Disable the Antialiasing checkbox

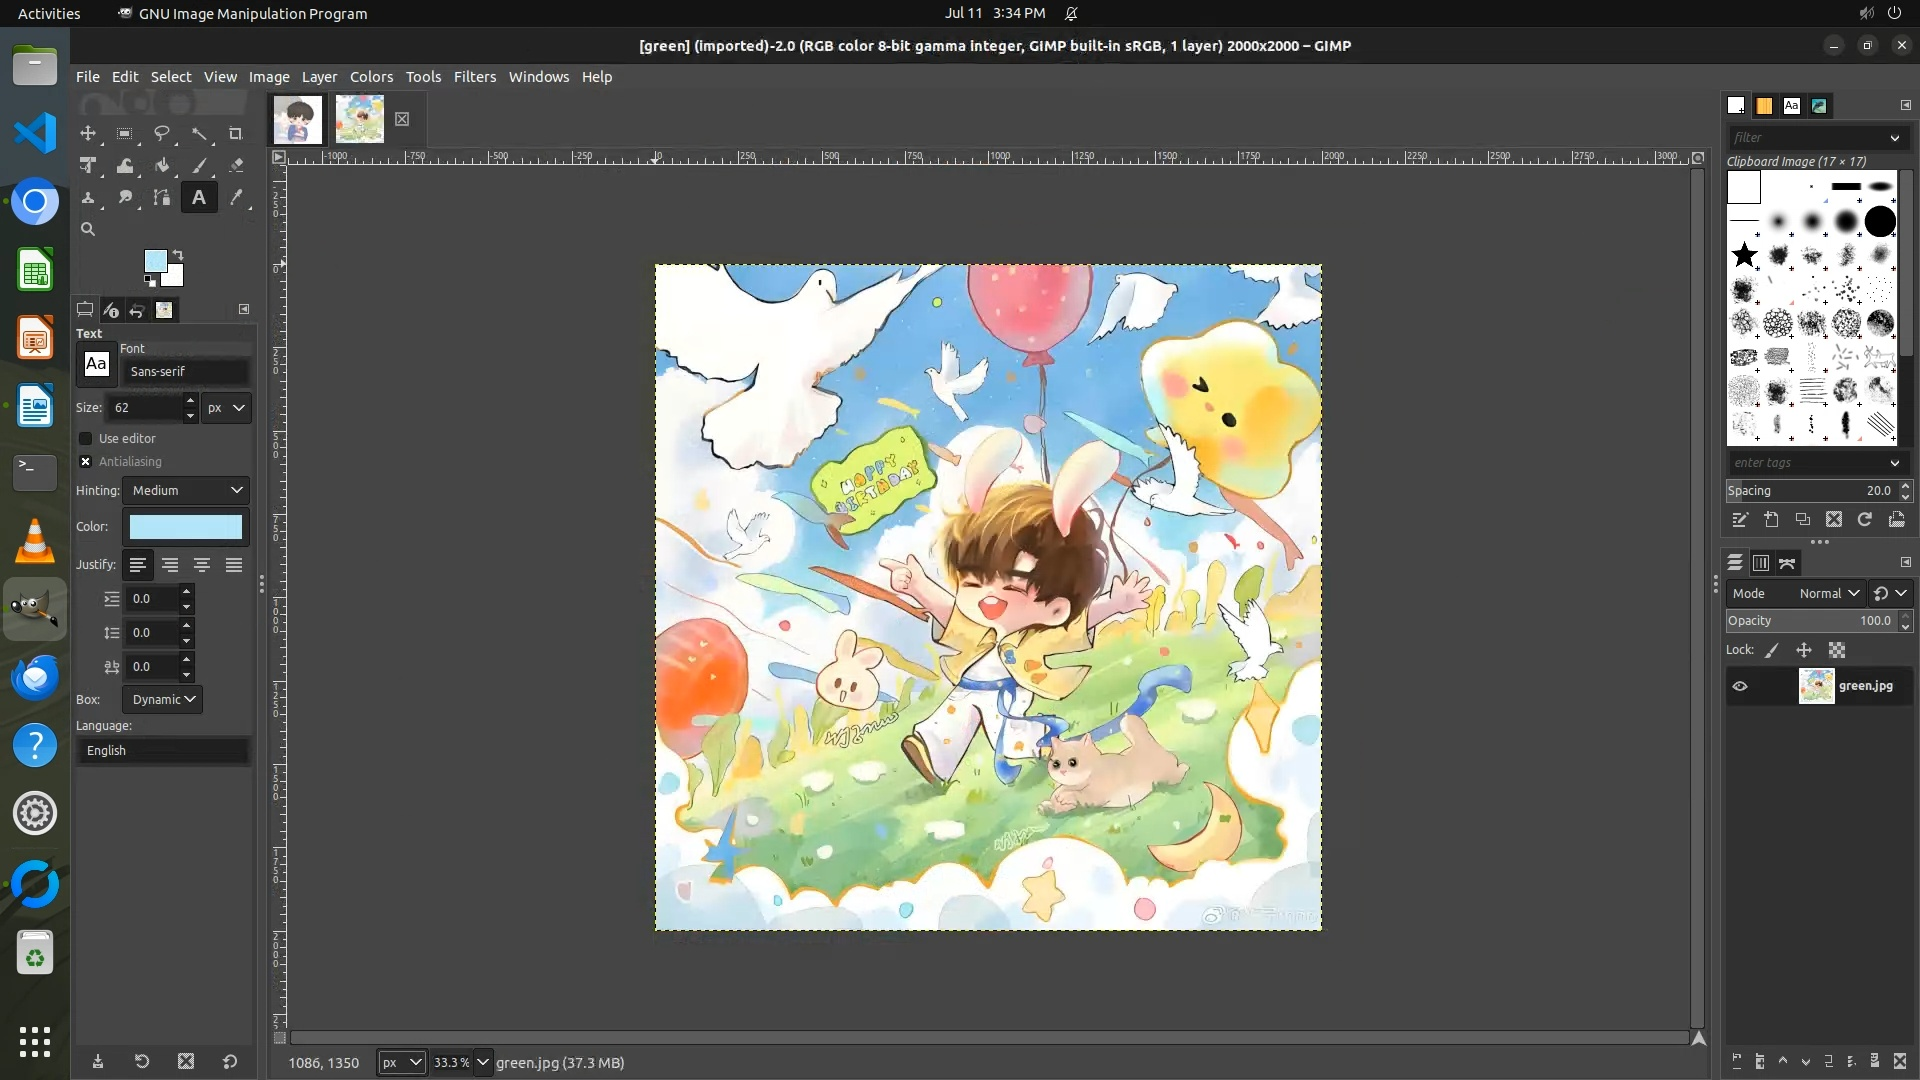click(86, 461)
